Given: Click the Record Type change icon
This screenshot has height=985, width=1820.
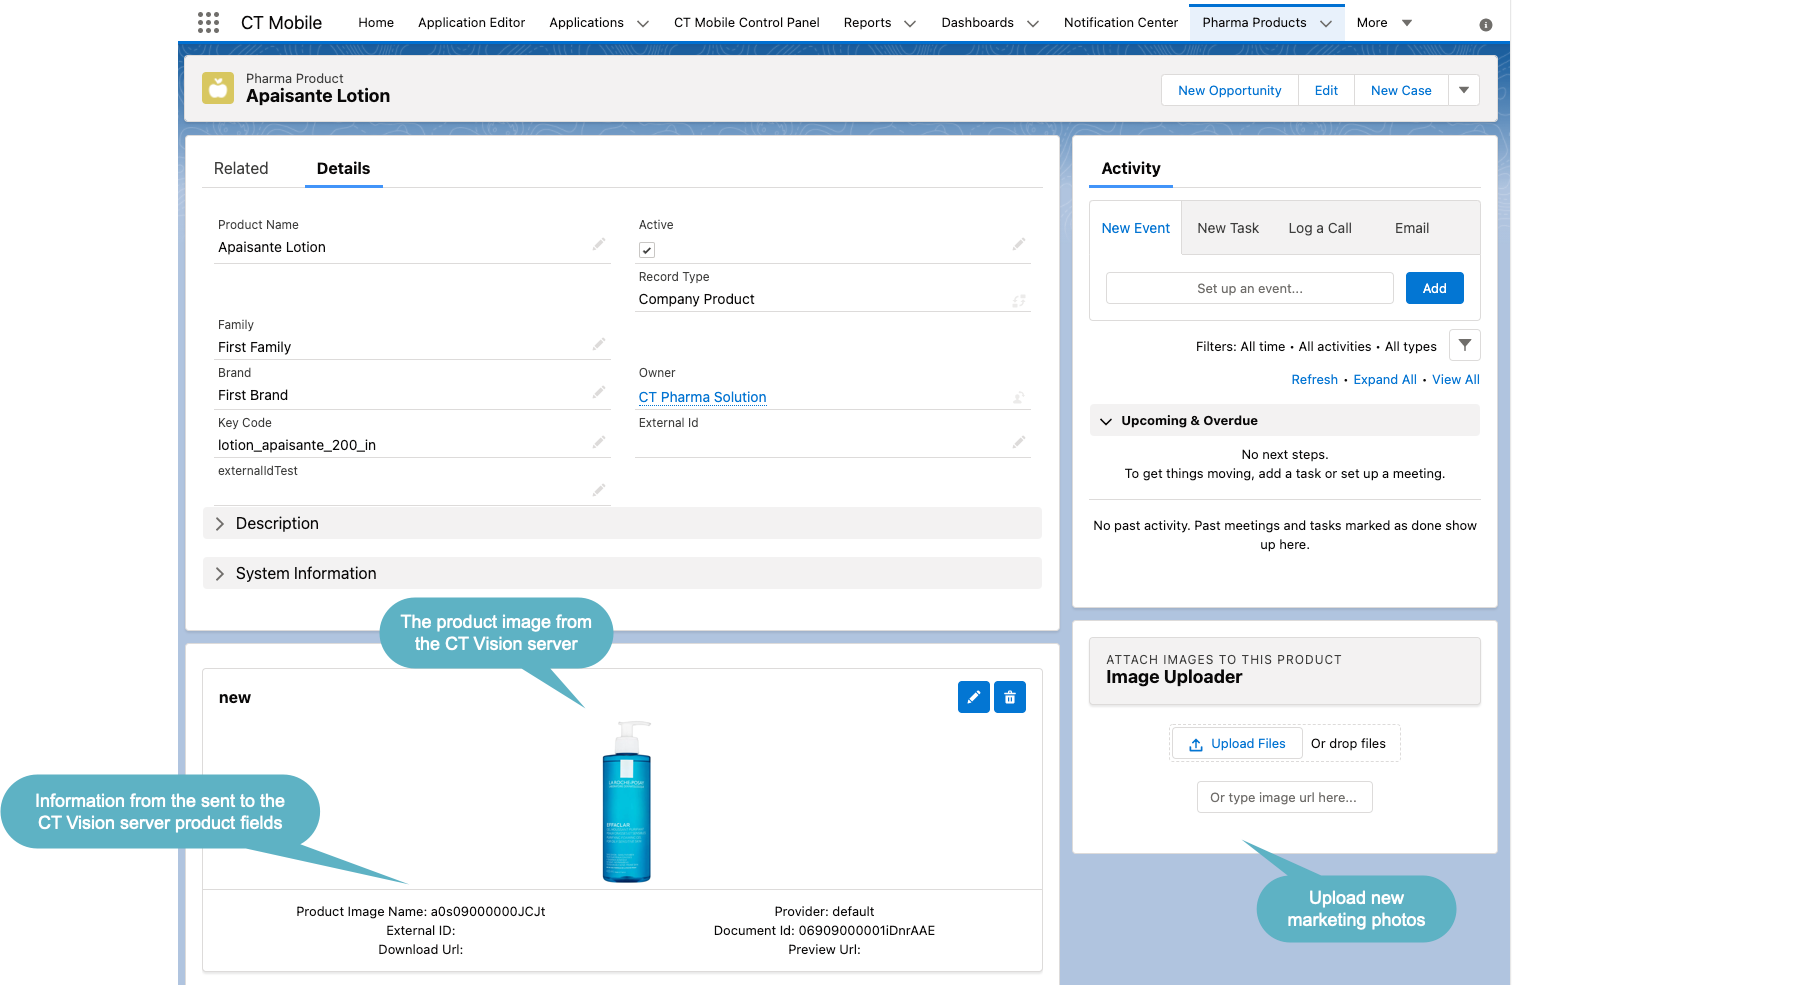Looking at the screenshot, I should pos(1020,300).
